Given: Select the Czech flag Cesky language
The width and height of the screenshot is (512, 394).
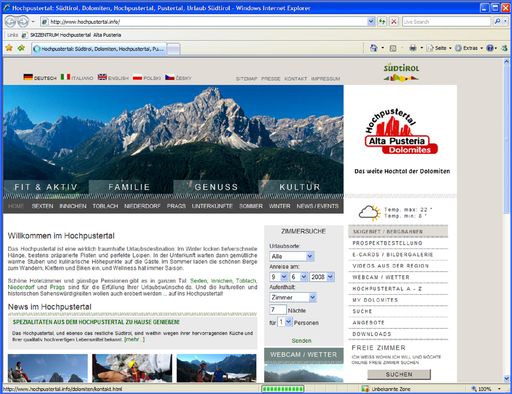Looking at the screenshot, I should pyautogui.click(x=178, y=77).
